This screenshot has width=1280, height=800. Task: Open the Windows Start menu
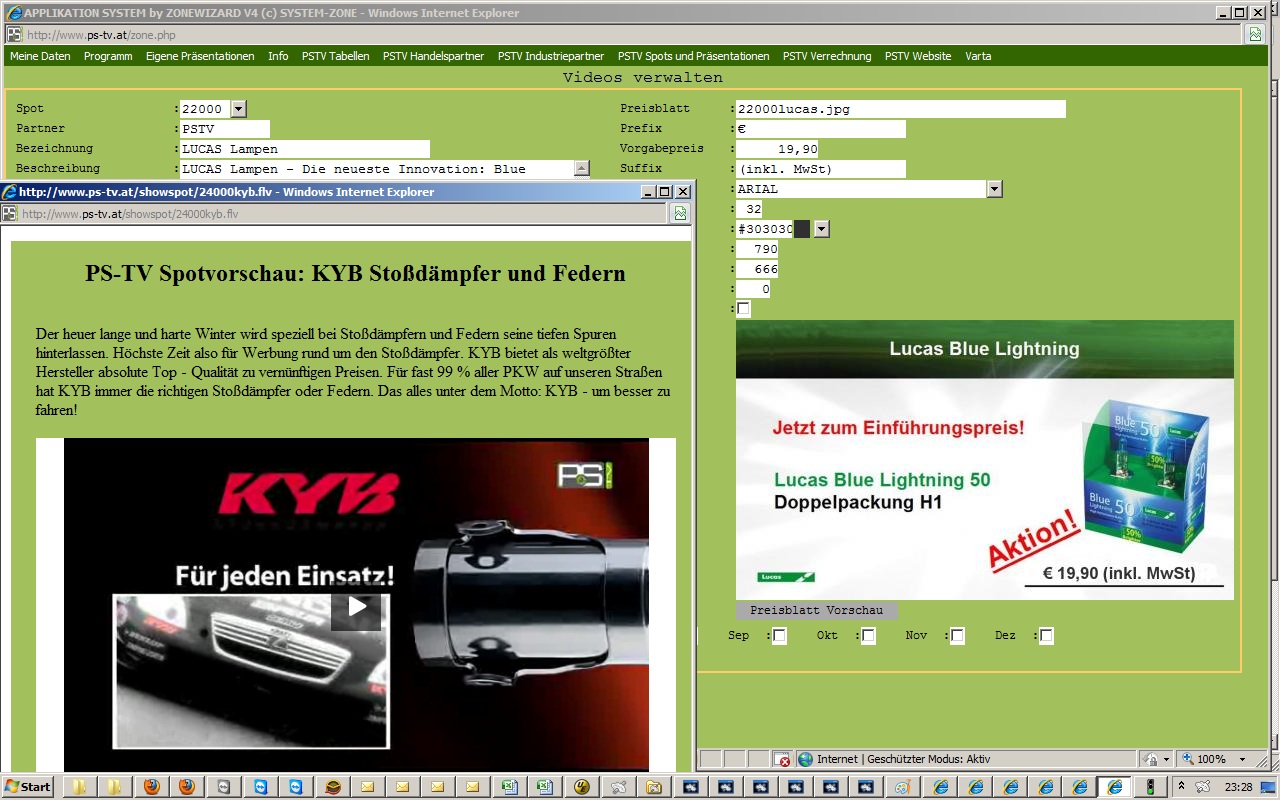coord(27,786)
